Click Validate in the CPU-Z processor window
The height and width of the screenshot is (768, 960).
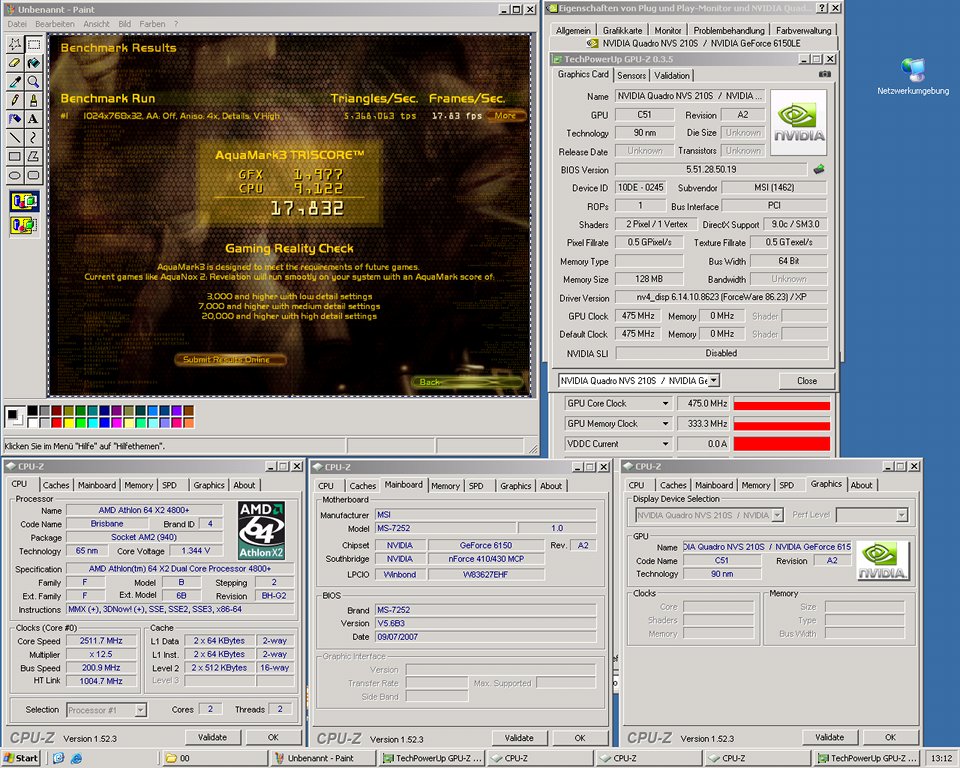pyautogui.click(x=212, y=737)
